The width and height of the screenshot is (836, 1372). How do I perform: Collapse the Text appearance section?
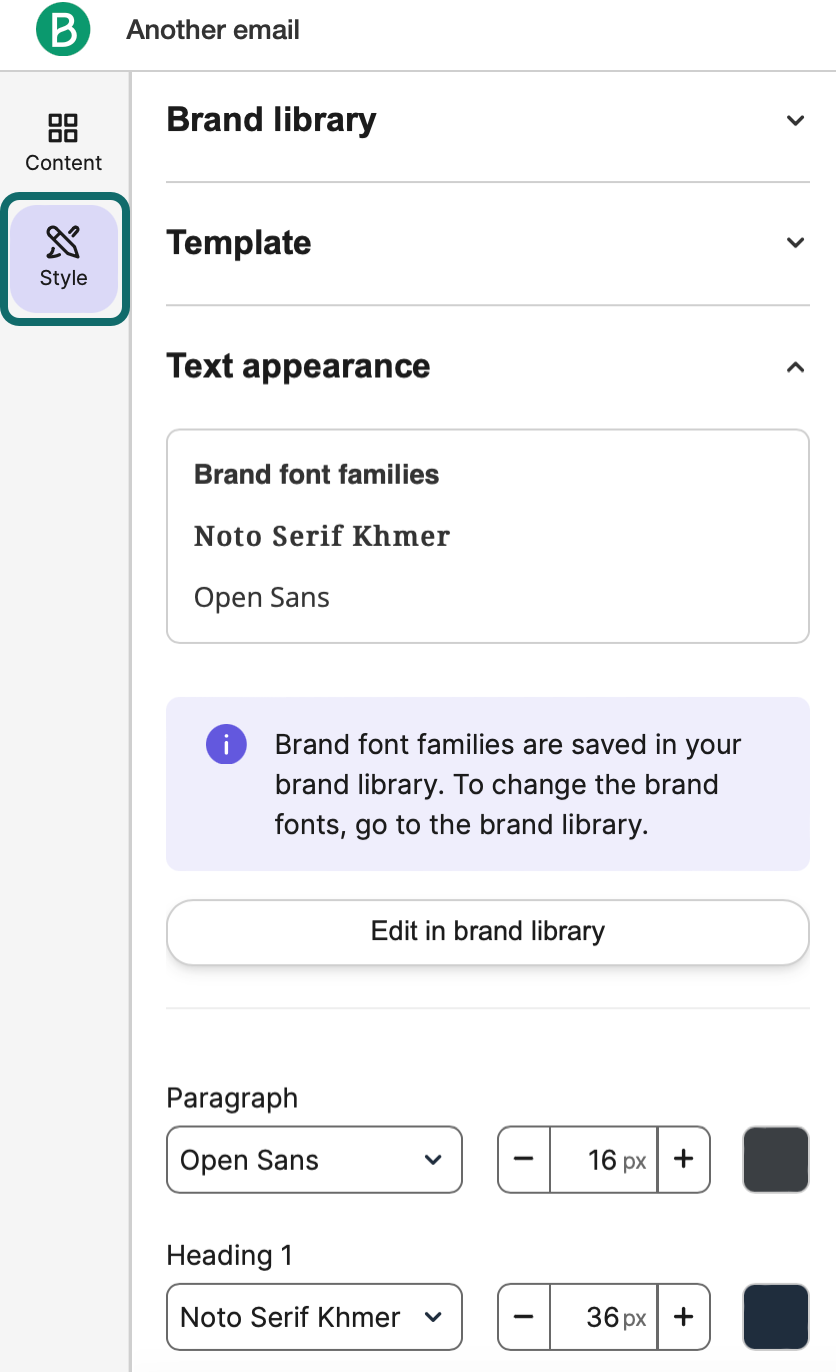coord(795,367)
